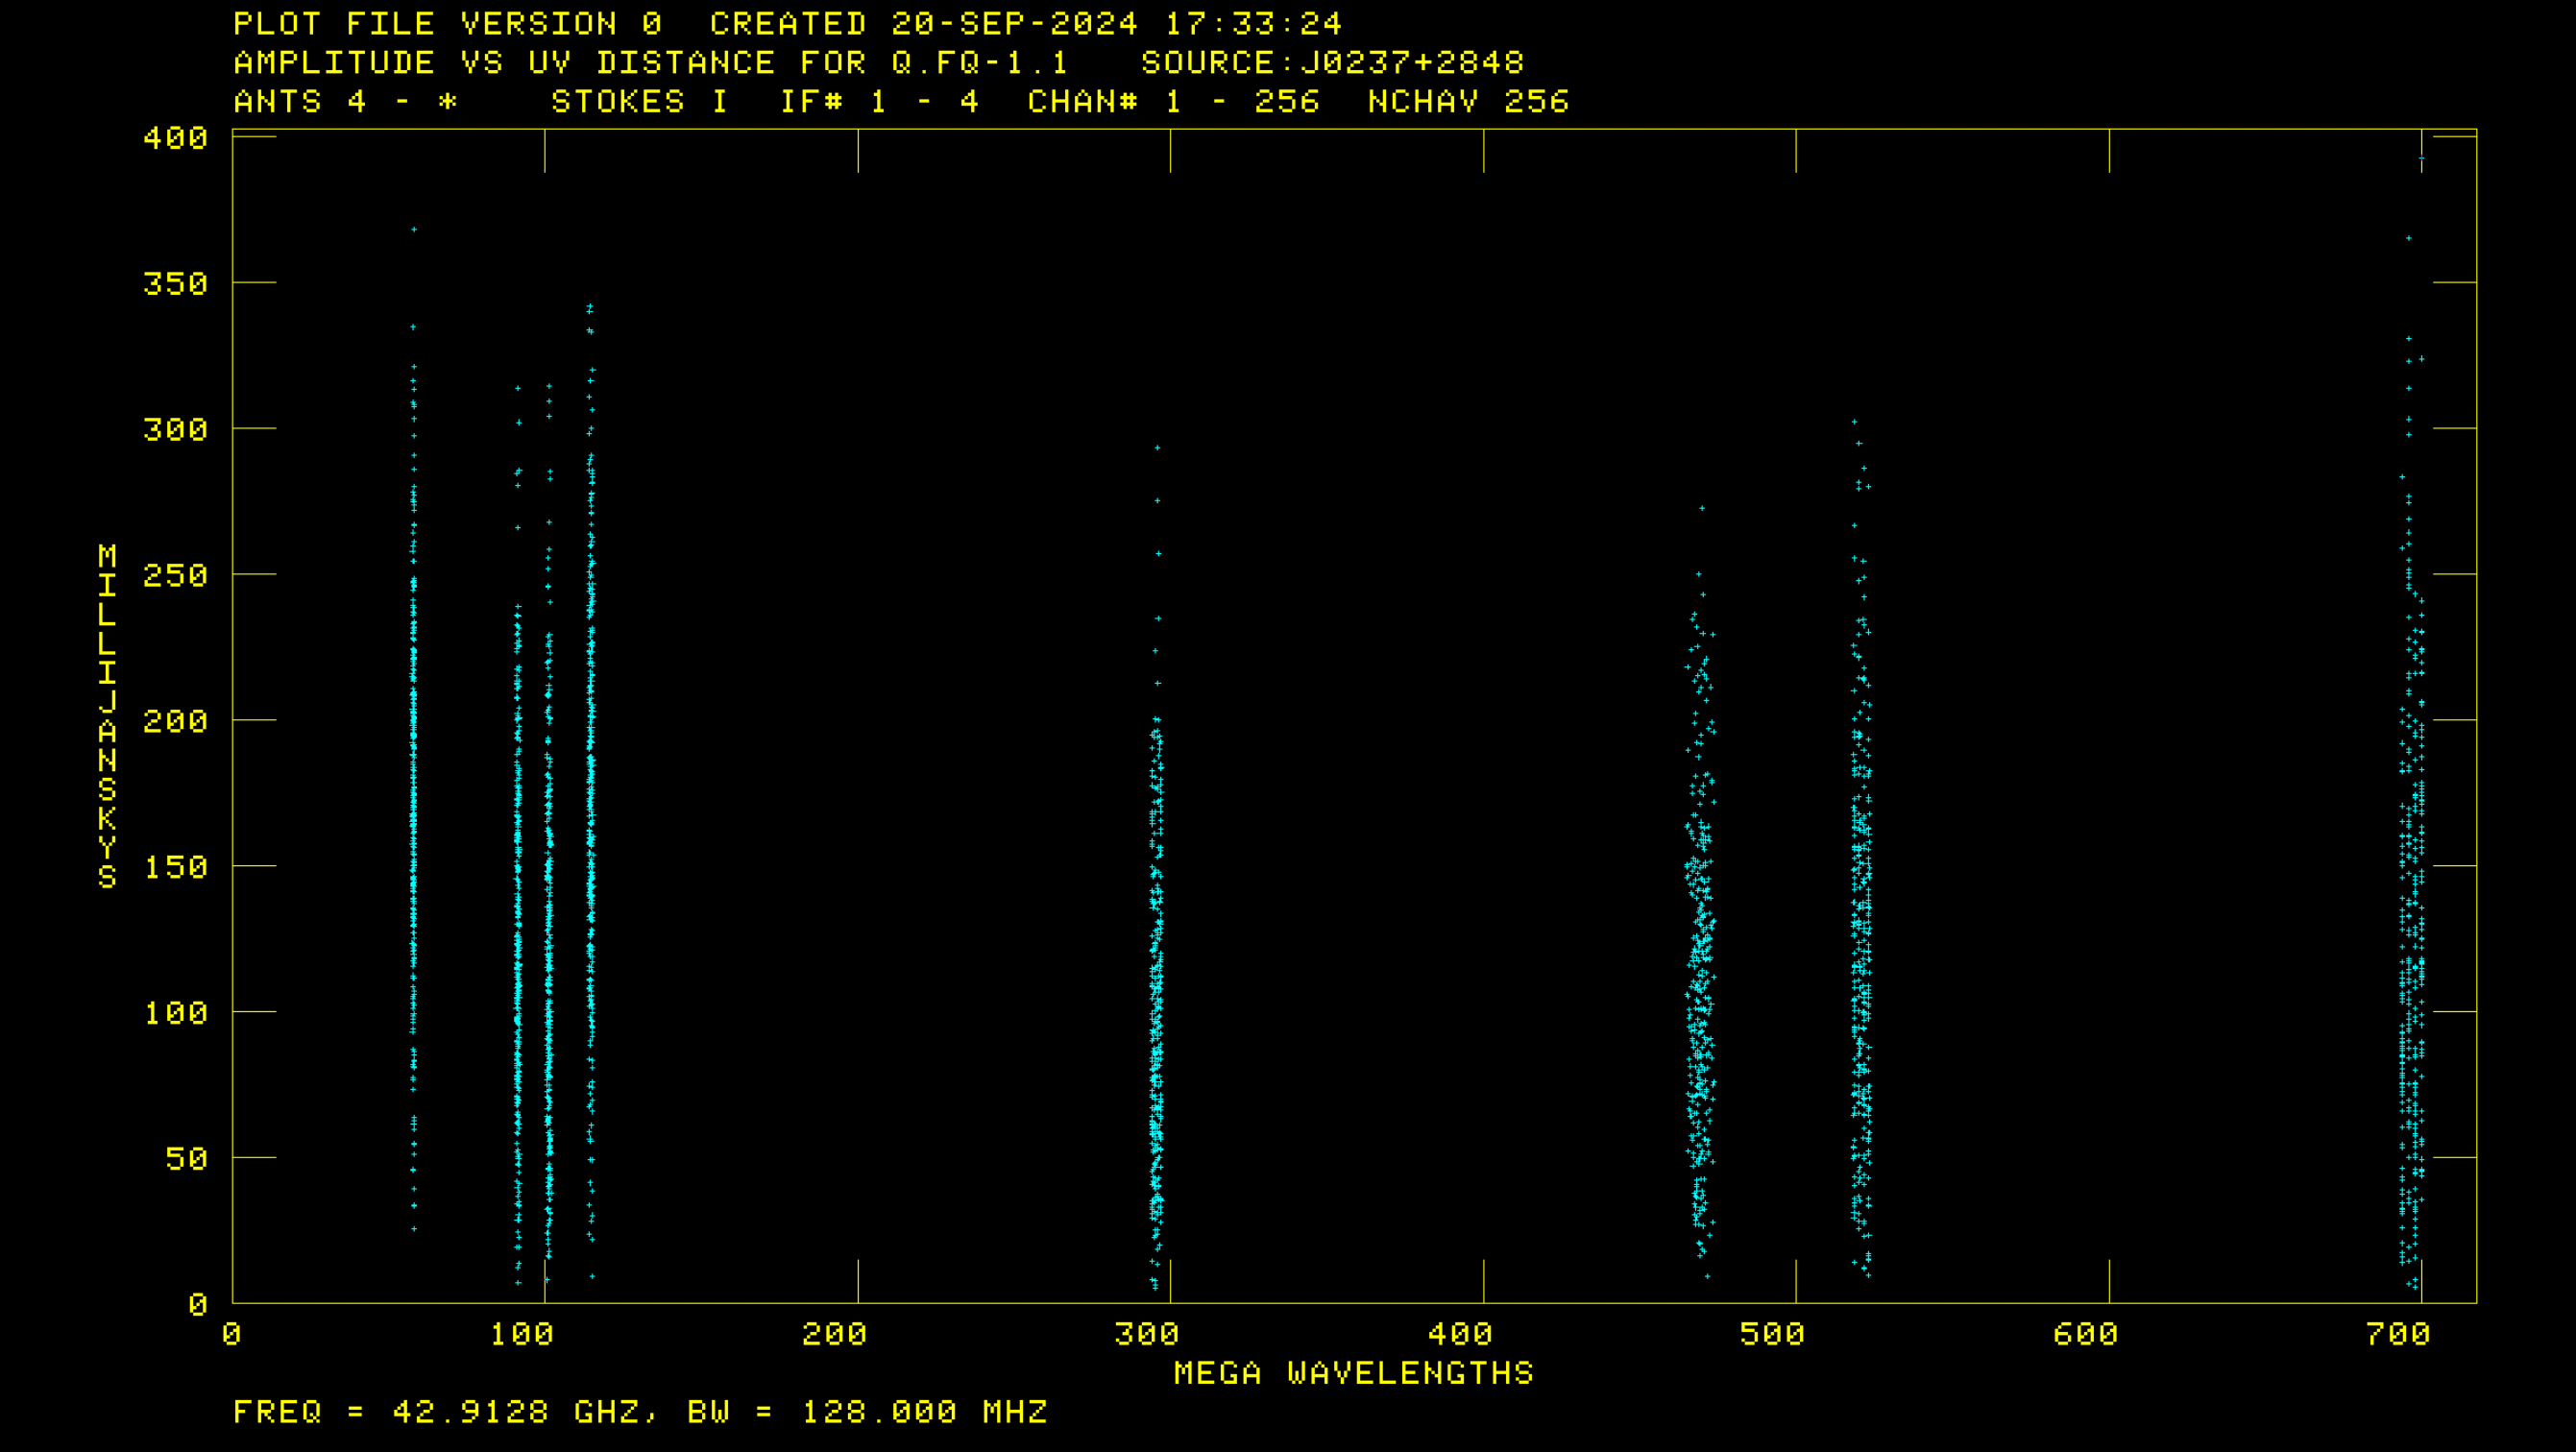Click the vertical MILLIJANSKYS axis label
Screen dimensions: 2576x1452
coord(107,716)
